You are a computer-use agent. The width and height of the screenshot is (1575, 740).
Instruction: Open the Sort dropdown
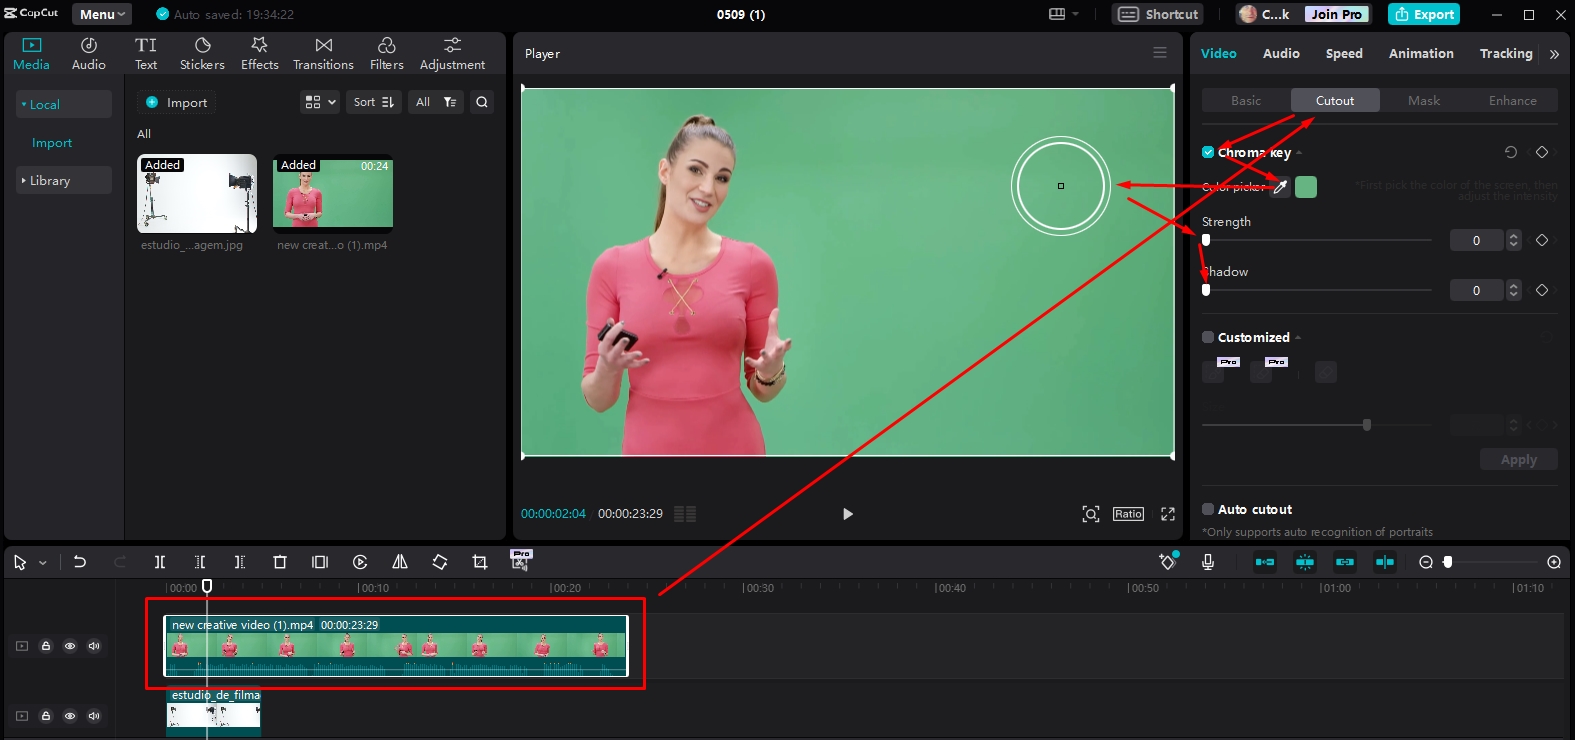[x=374, y=102]
